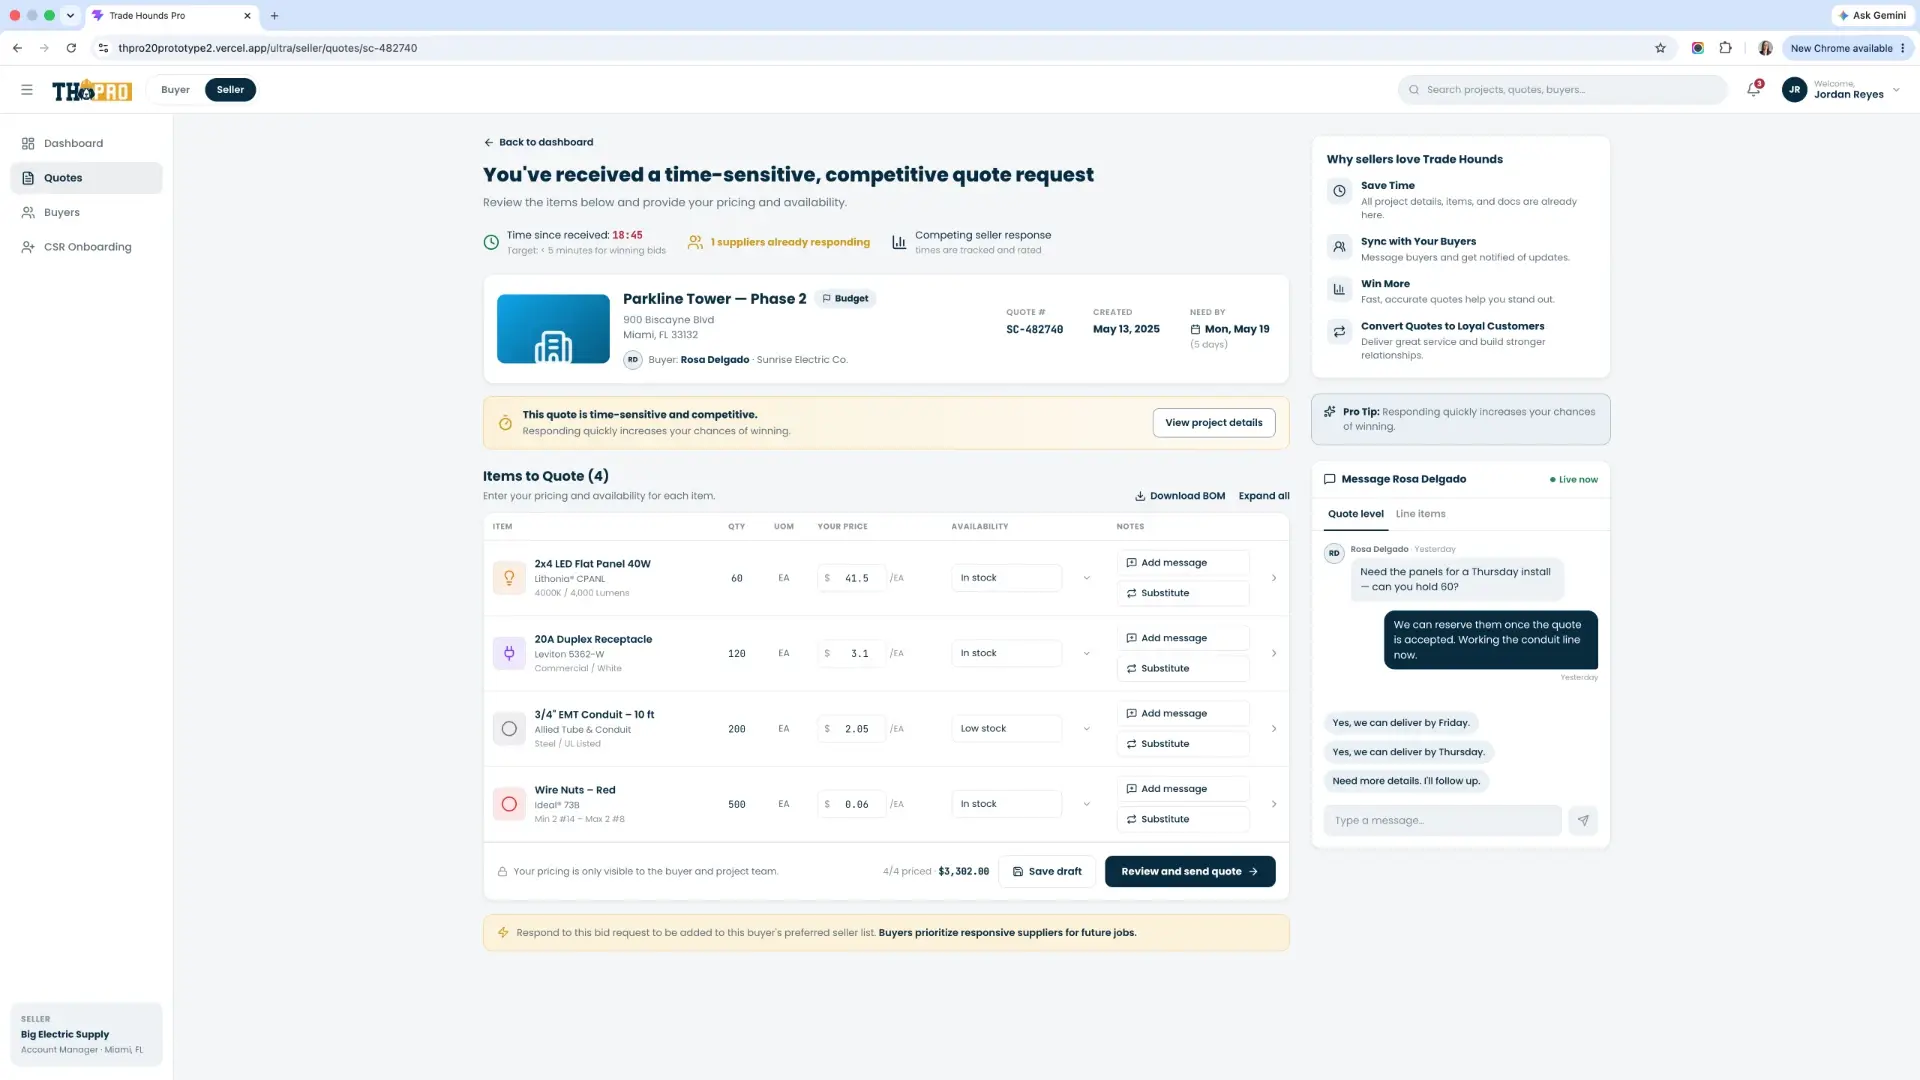Click the Wire Nuts red circle icon
The height and width of the screenshot is (1080, 1920).
pos(509,804)
